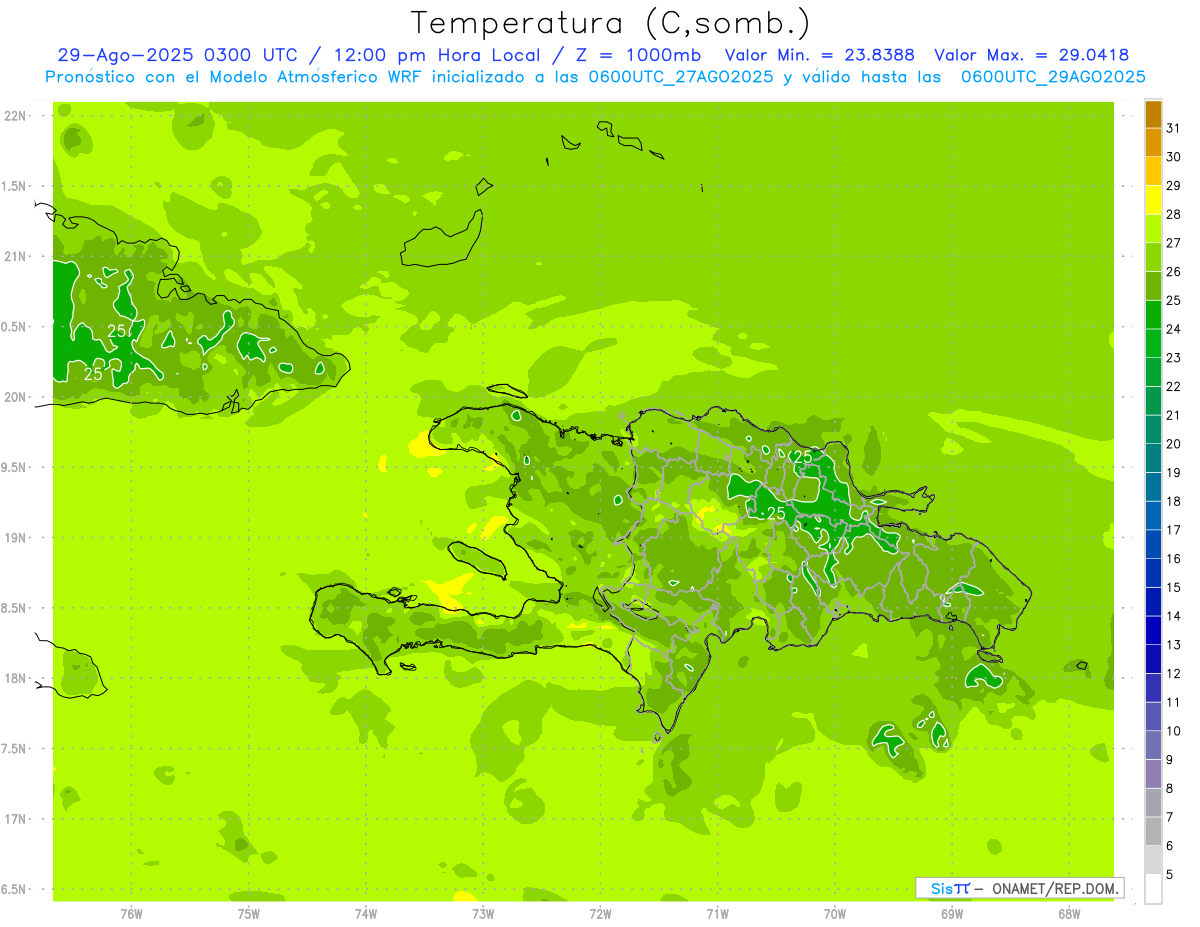The width and height of the screenshot is (1200, 927).
Task: Select the dark blue color bar segment between 13 and 14
Action: (1153, 630)
